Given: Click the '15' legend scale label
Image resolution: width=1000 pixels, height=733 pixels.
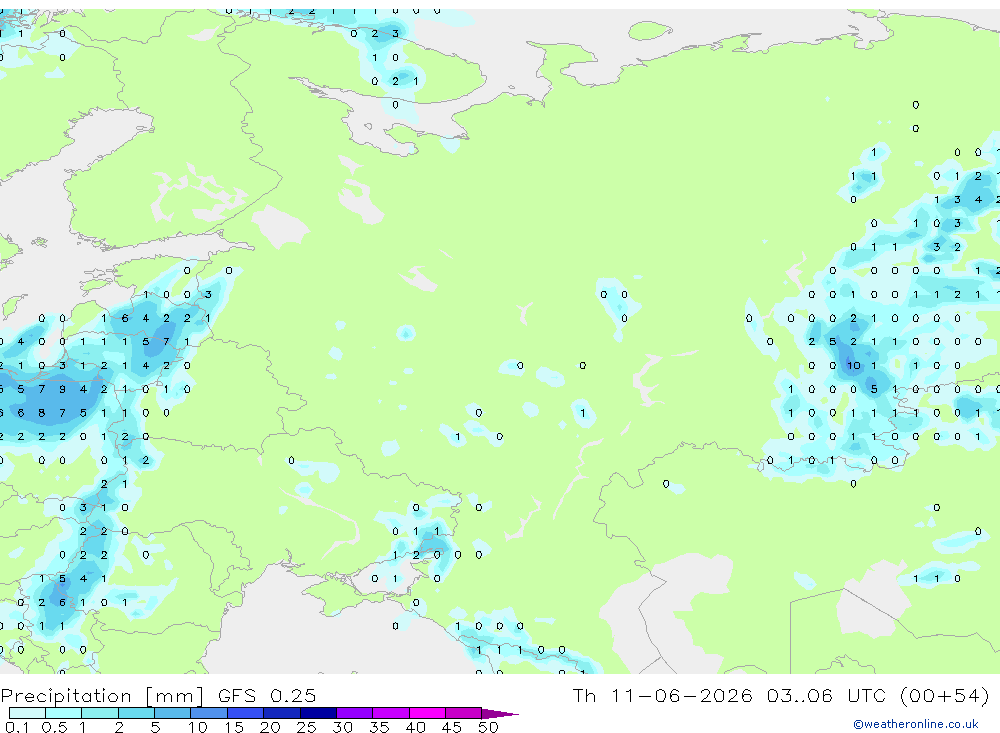Looking at the screenshot, I should point(233,727).
